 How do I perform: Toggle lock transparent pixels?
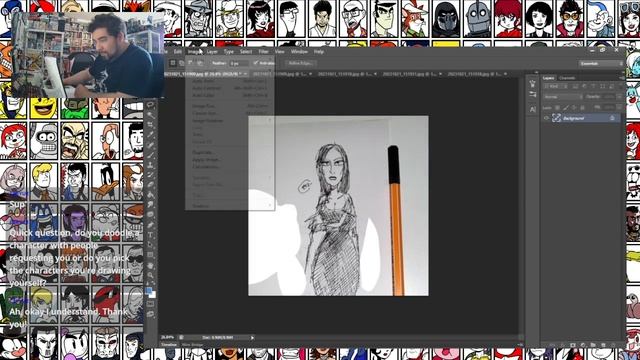click(558, 107)
